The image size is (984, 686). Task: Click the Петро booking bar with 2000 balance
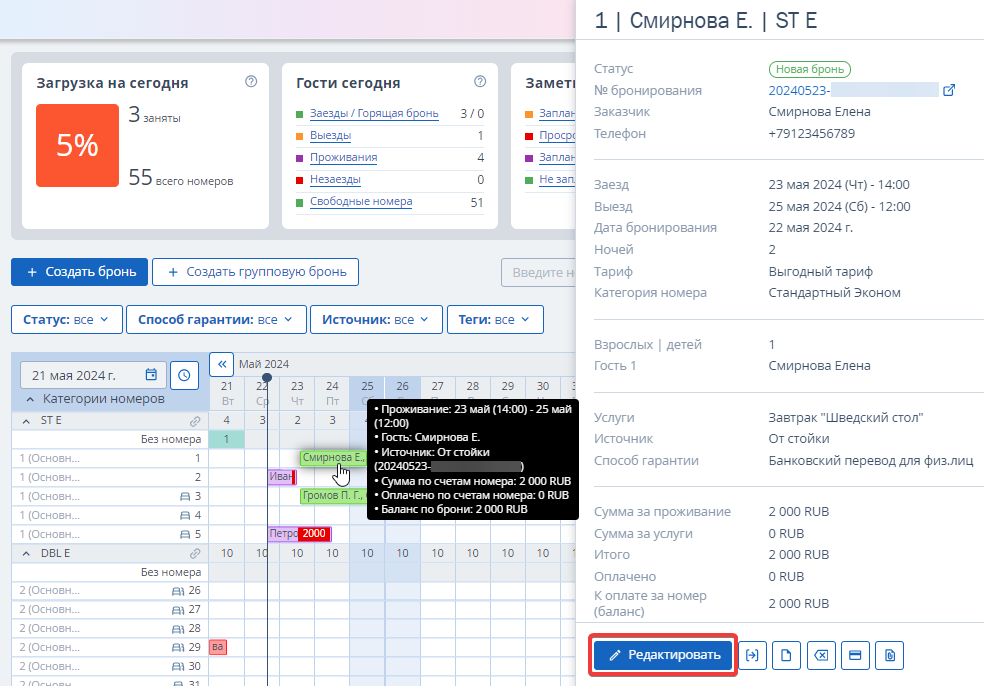point(299,534)
